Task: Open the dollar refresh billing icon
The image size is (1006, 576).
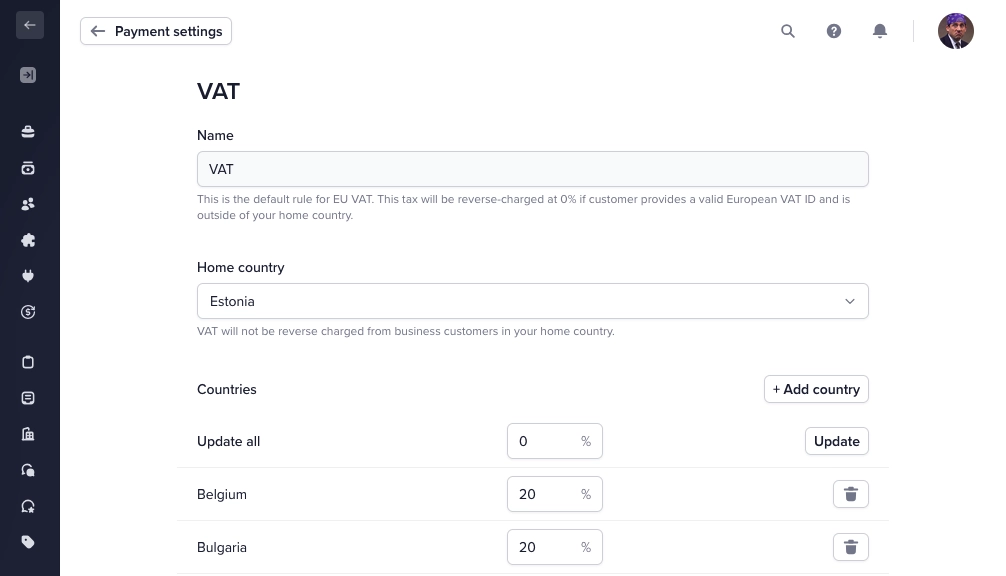Action: (28, 312)
